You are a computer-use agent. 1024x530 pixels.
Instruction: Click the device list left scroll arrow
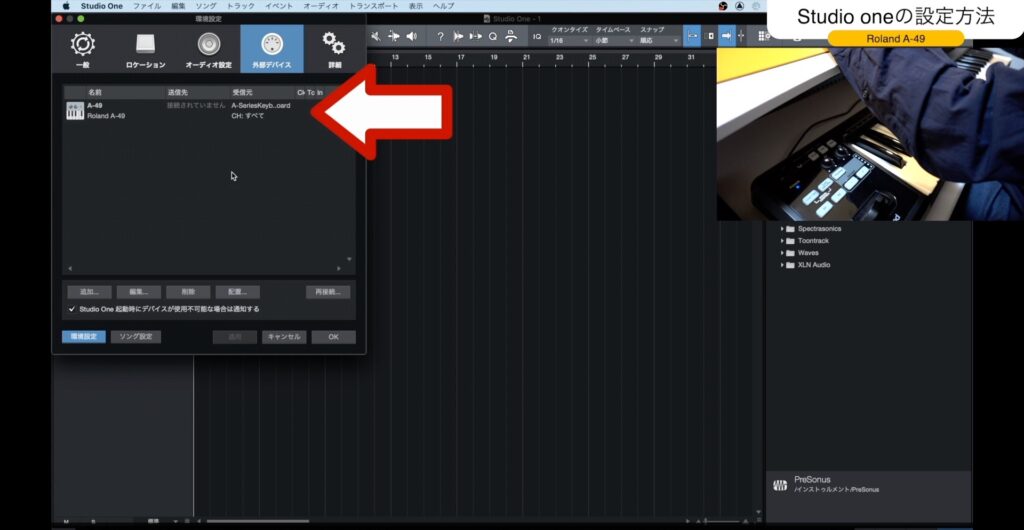tap(70, 268)
